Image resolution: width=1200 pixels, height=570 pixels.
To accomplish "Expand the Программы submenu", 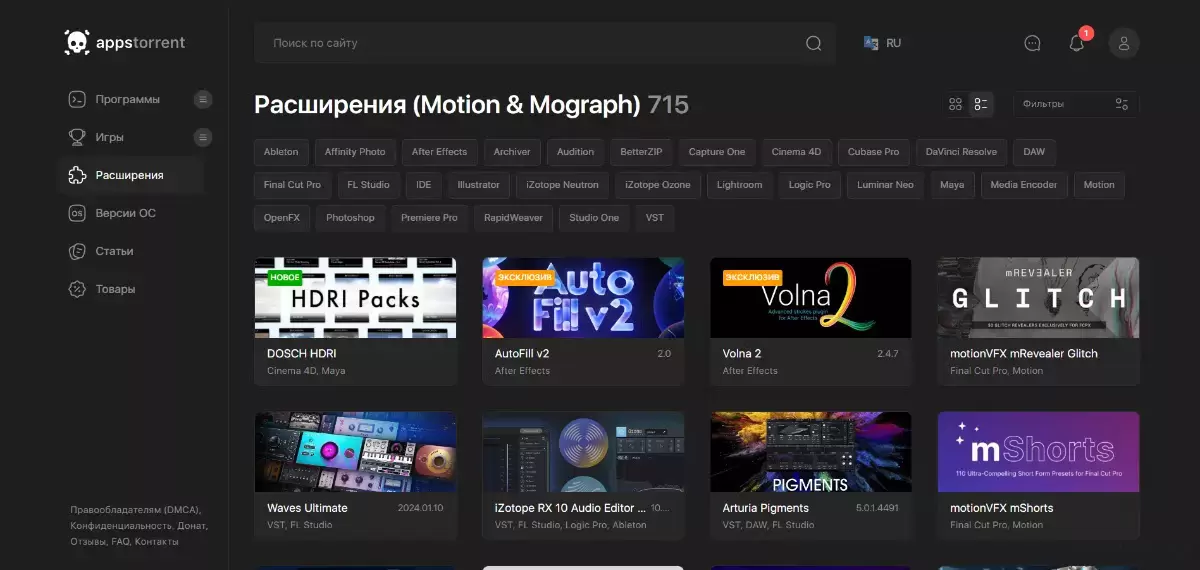I will 203,99.
